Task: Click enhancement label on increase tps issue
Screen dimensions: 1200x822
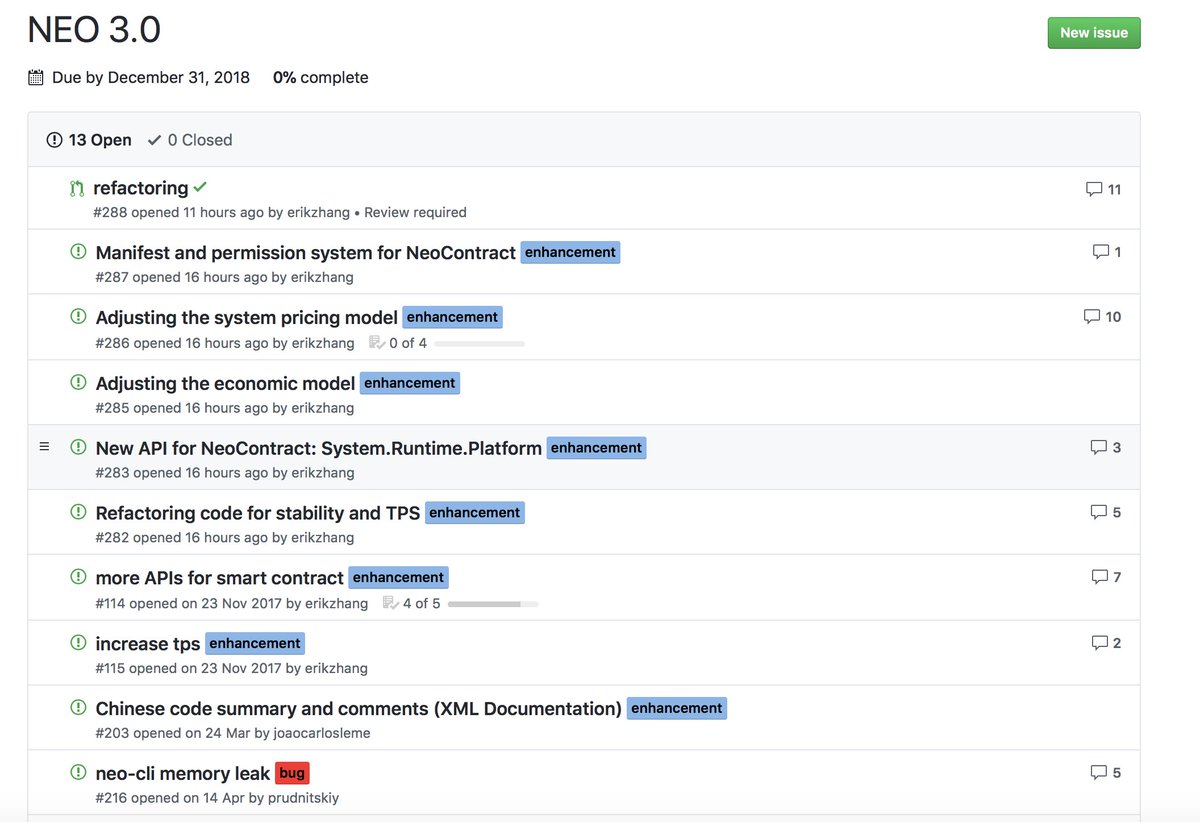Action: coord(255,644)
